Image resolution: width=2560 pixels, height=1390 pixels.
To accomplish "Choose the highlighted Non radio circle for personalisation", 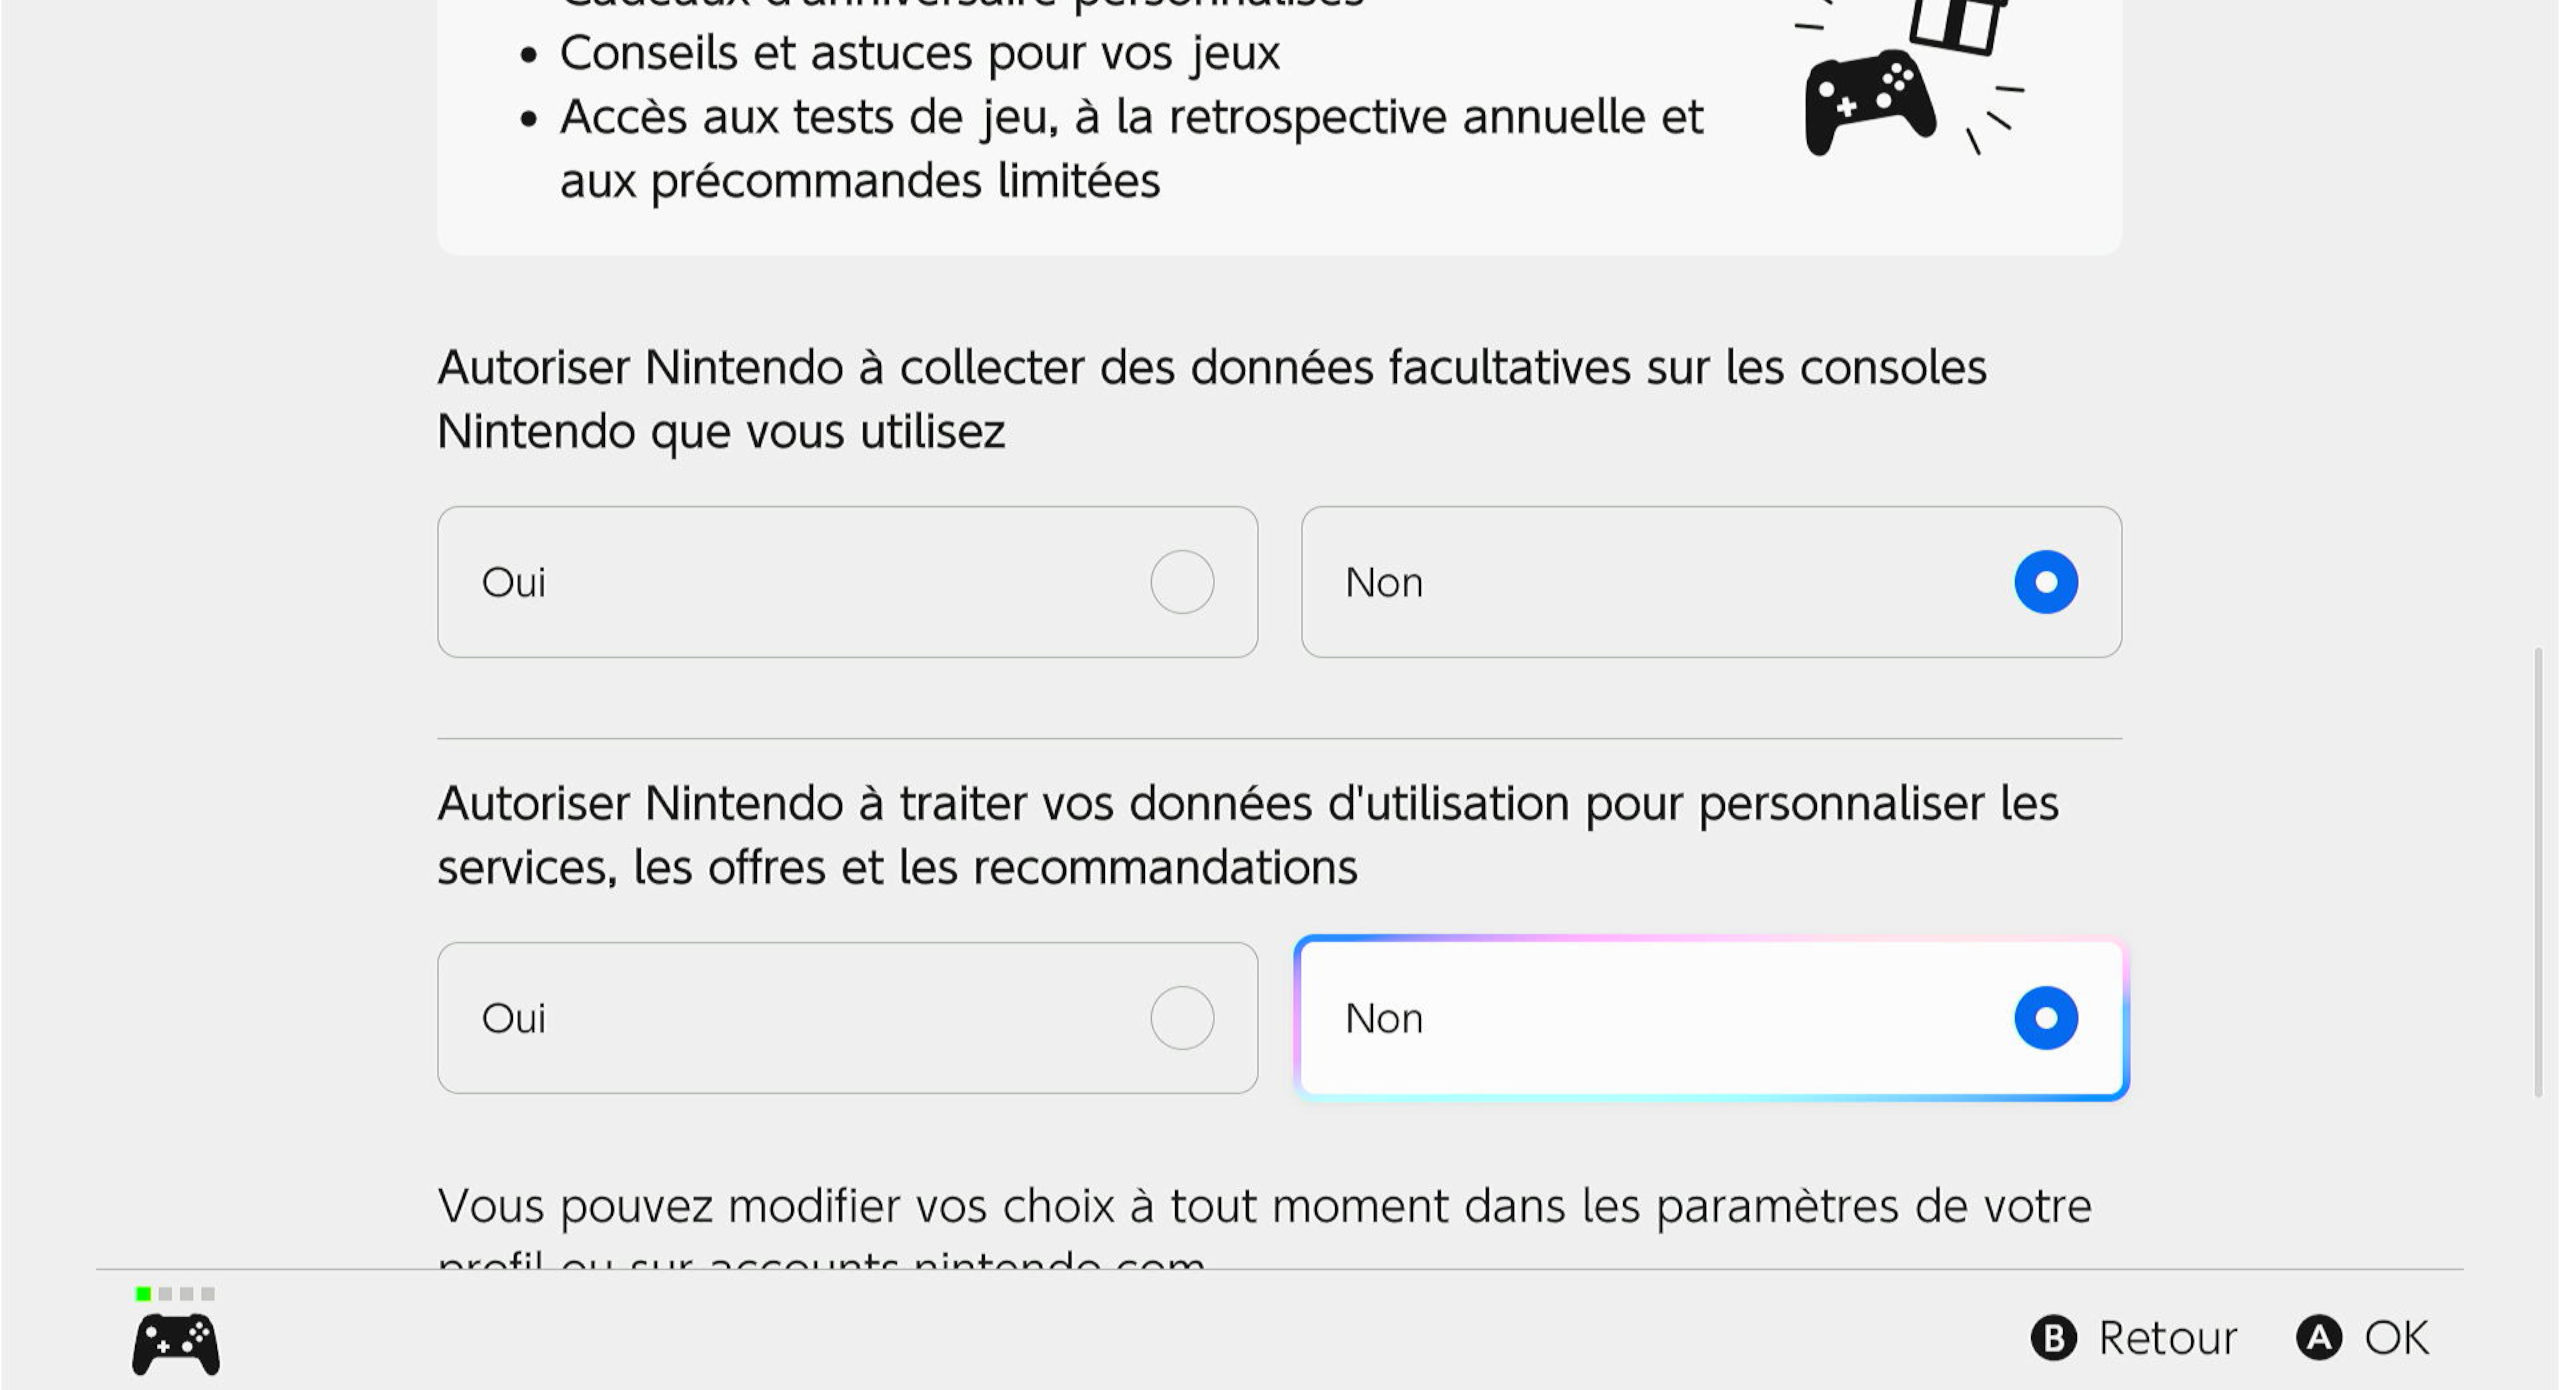I will click(x=2046, y=1018).
